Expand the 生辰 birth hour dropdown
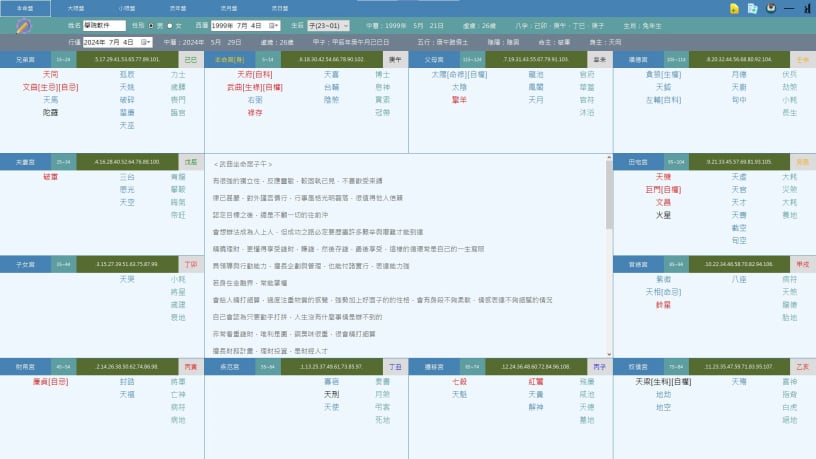This screenshot has width=816, height=459. coord(326,25)
